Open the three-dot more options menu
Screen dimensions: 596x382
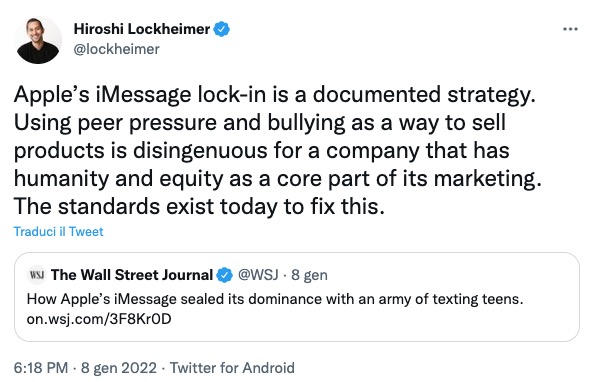(x=570, y=29)
